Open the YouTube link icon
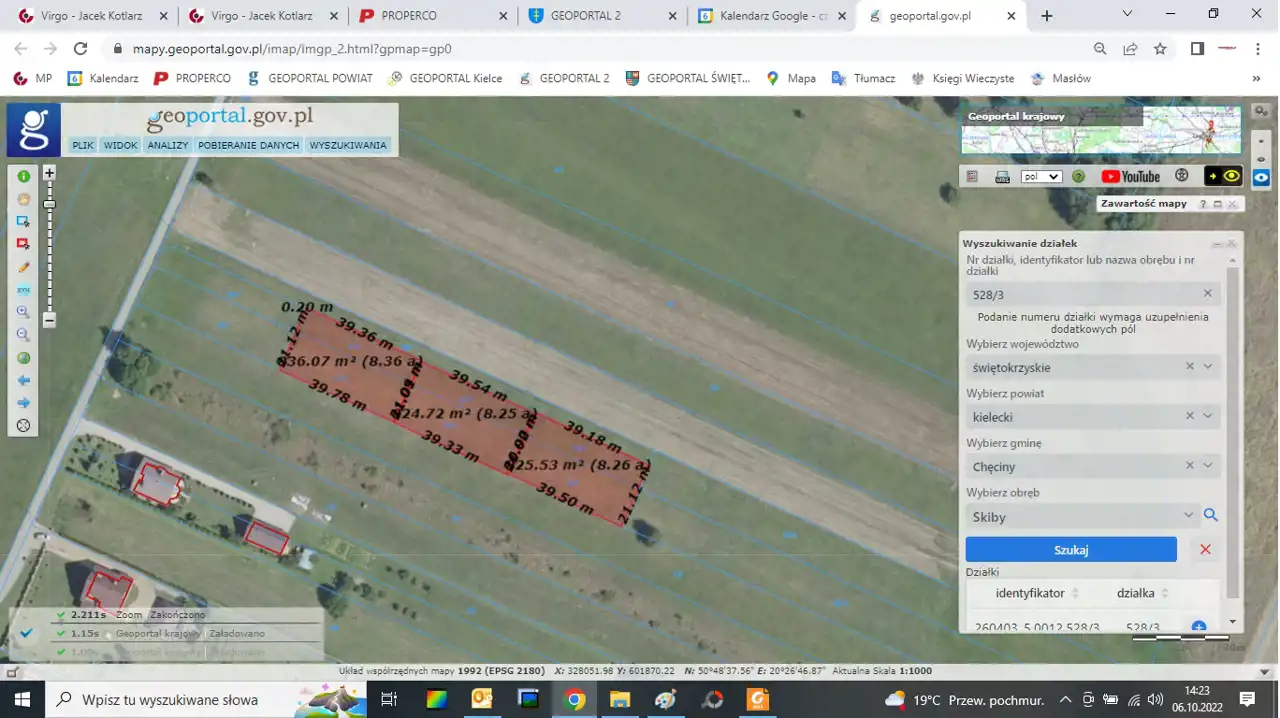The width and height of the screenshot is (1280, 718). click(1130, 176)
